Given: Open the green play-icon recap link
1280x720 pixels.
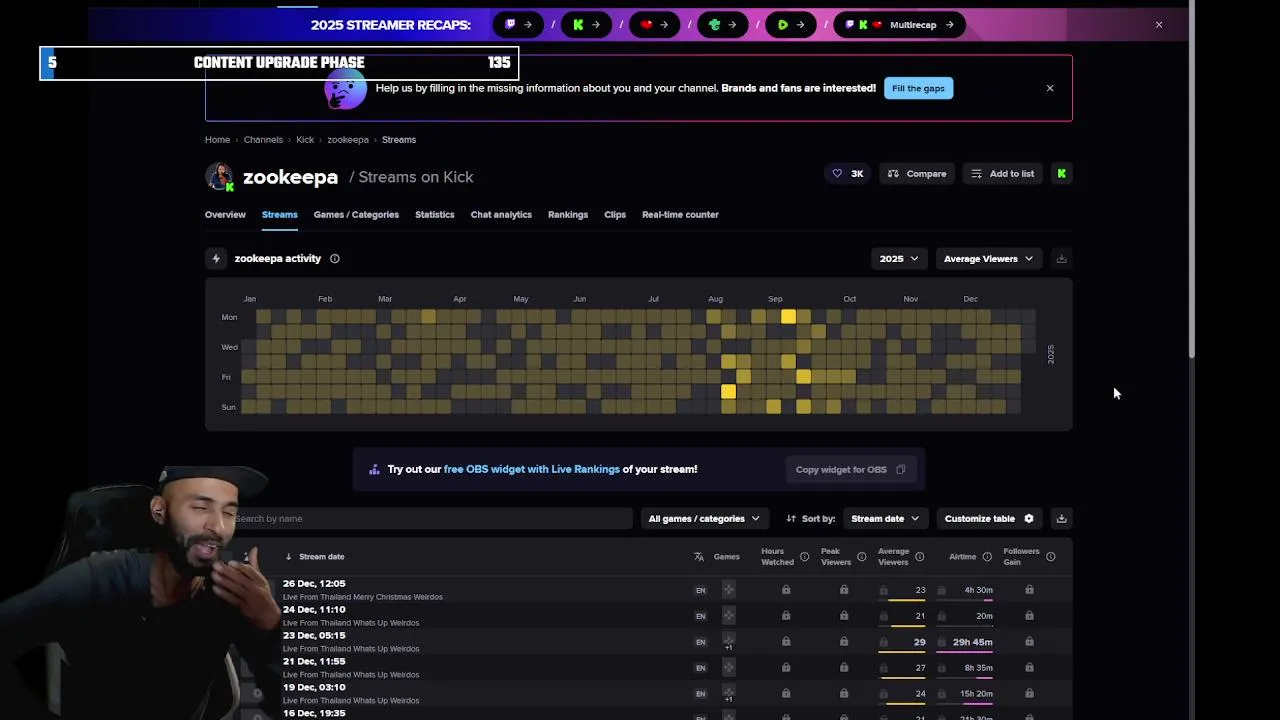Looking at the screenshot, I should click(790, 25).
